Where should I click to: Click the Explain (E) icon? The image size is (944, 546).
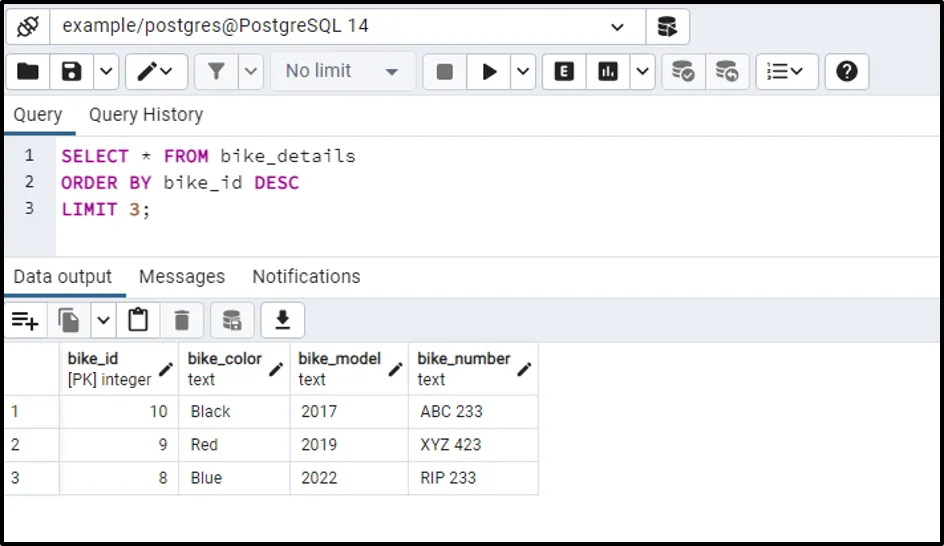pos(564,71)
